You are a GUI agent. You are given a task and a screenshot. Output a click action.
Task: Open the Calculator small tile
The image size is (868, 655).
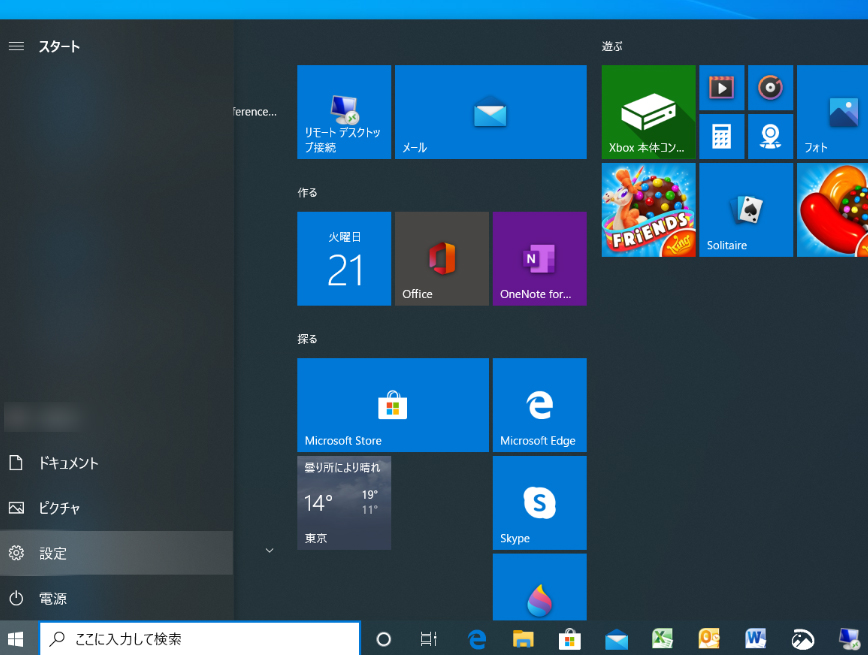[721, 136]
